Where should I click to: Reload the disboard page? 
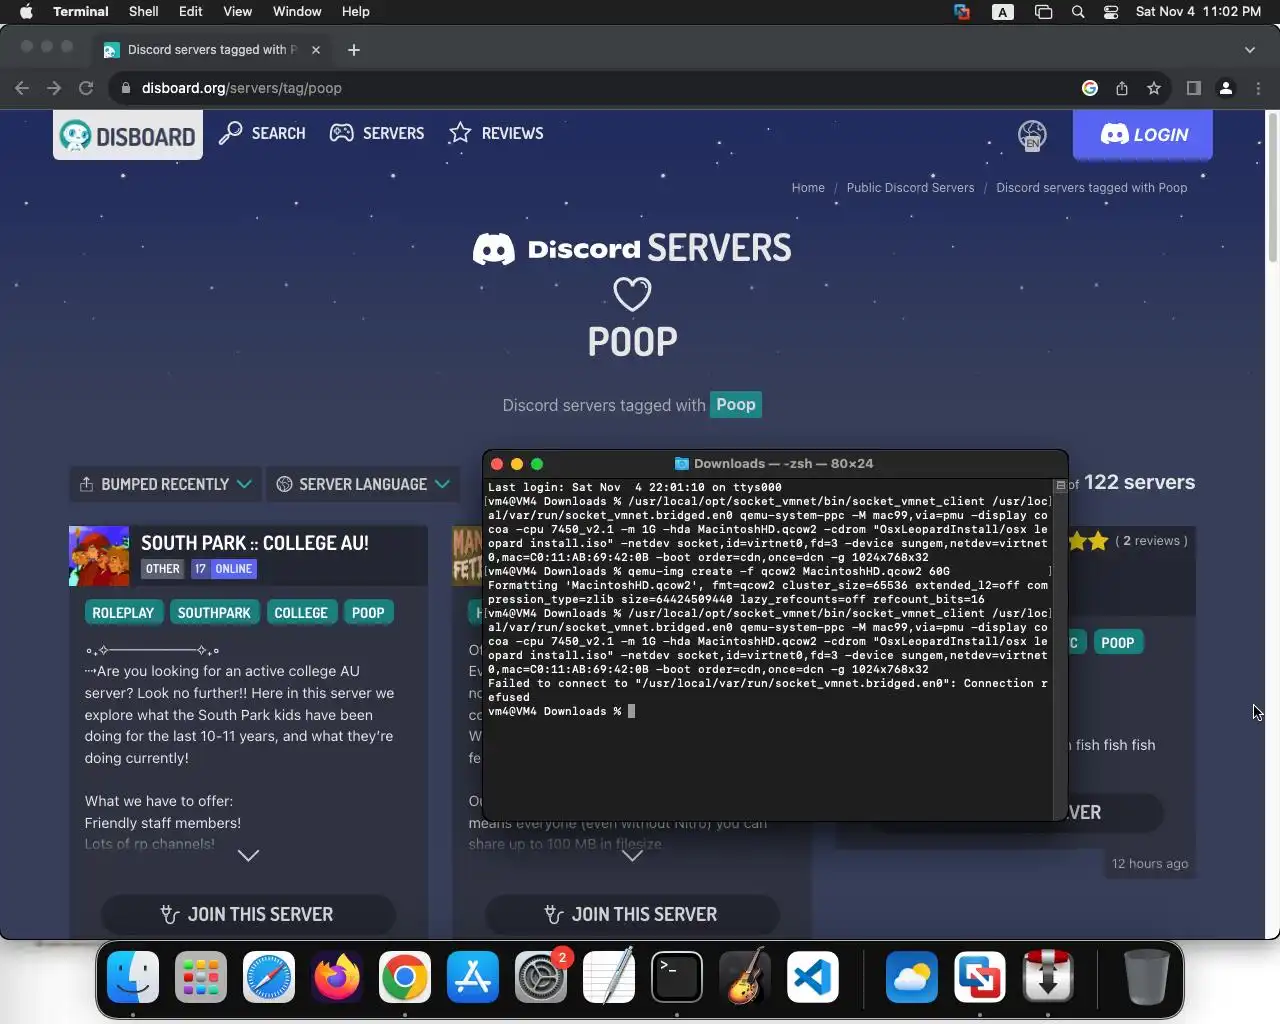pyautogui.click(x=86, y=88)
